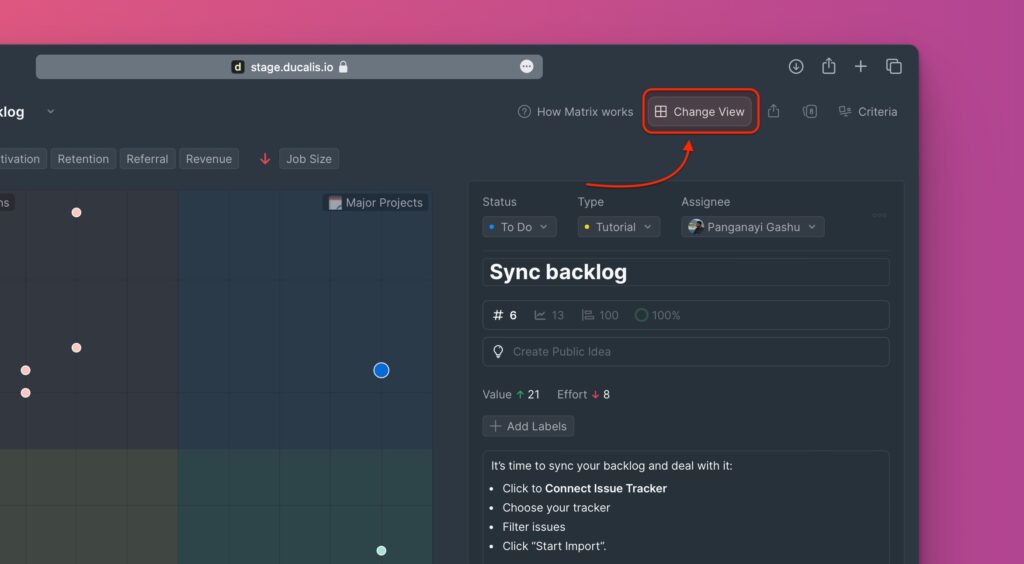Toggle the Referral criterion filter
This screenshot has height=564, width=1024.
tap(147, 159)
